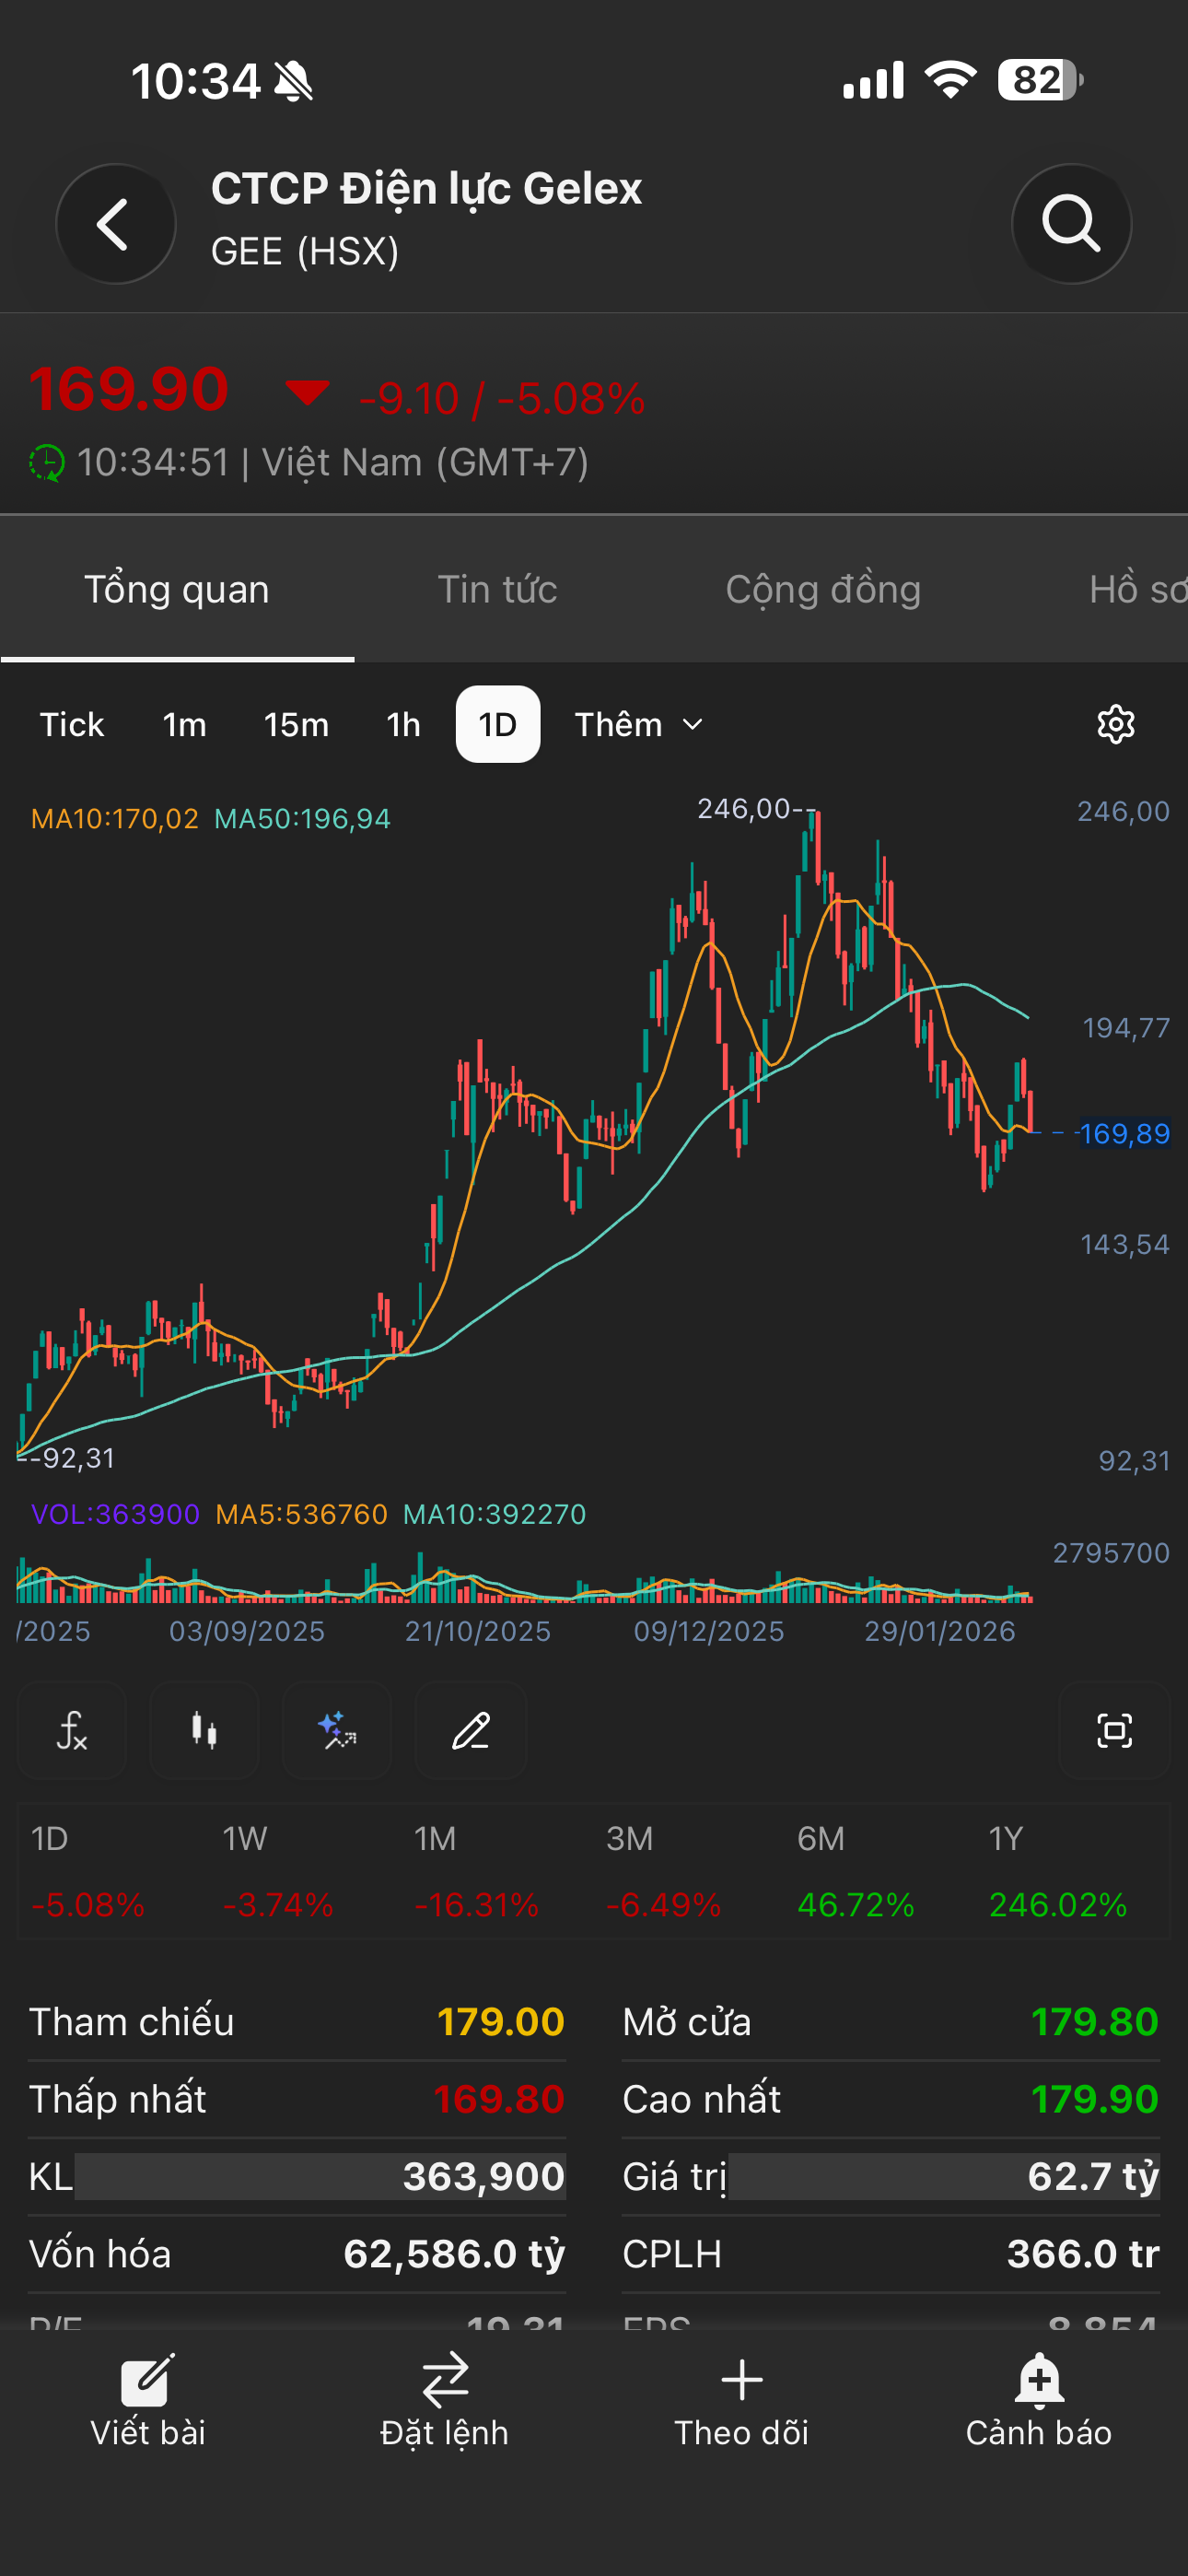Screen dimensions: 1188x2576
Task: Tap the MA10:392270 volume label
Action: point(494,1514)
